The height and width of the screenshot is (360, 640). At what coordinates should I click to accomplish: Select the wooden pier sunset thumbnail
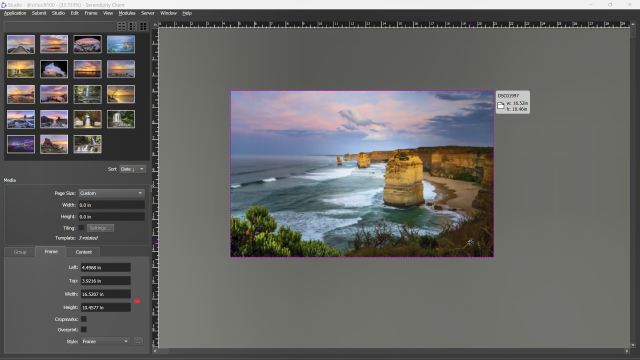point(21,44)
